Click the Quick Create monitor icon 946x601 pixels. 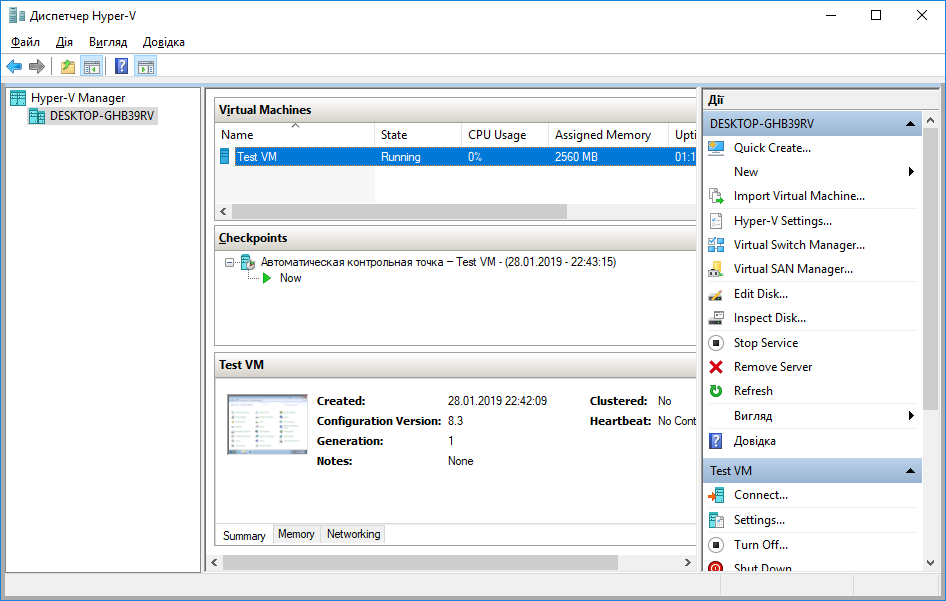coord(716,148)
